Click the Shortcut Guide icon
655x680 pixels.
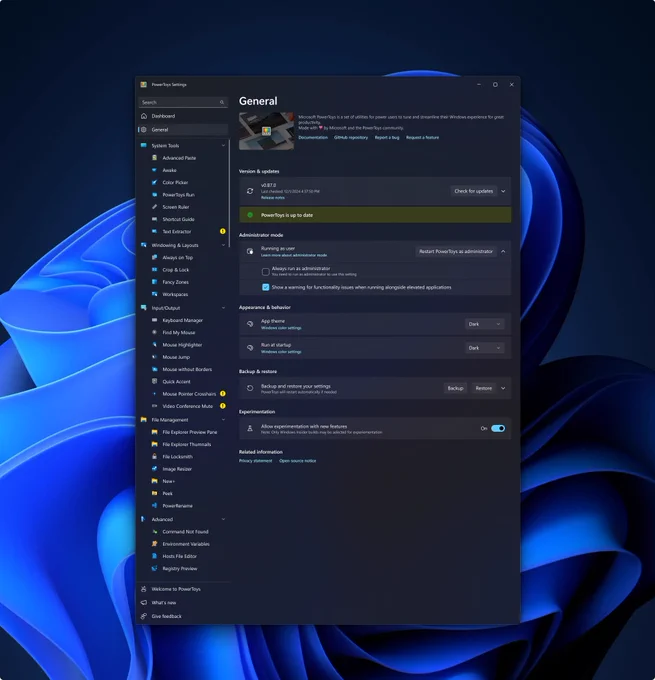pos(154,219)
